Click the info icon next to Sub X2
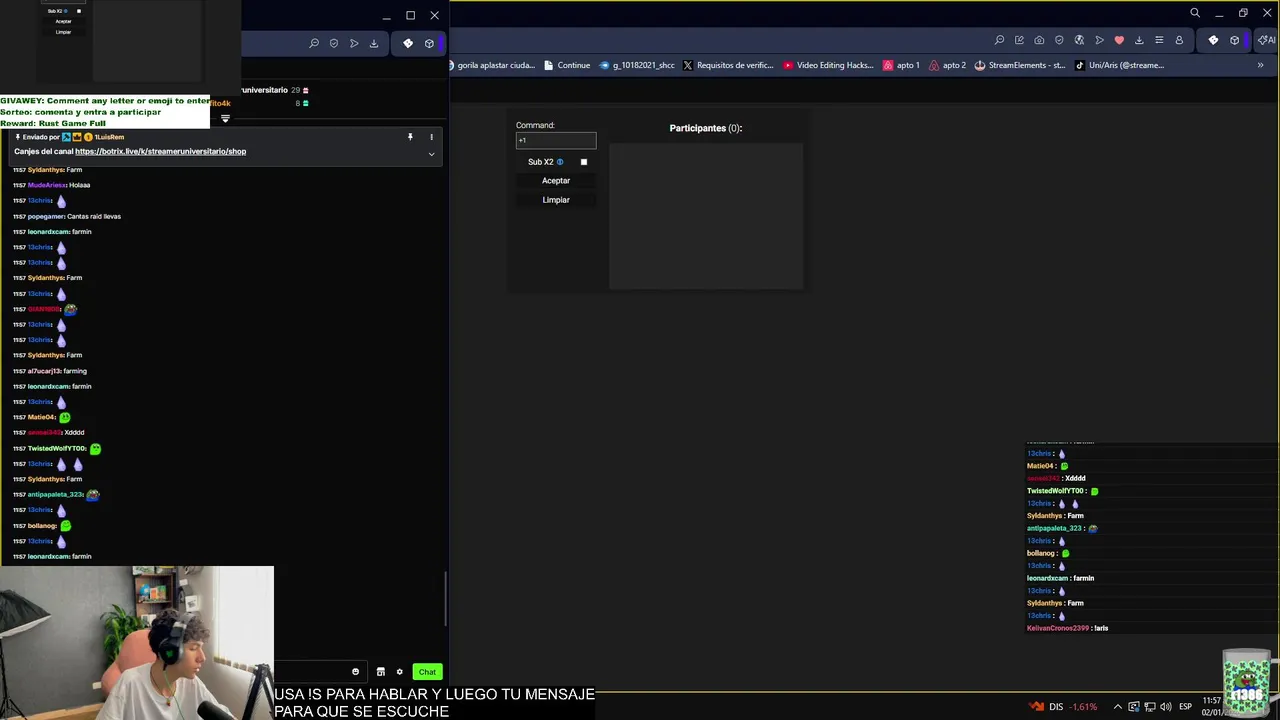This screenshot has width=1280, height=720. 560,162
